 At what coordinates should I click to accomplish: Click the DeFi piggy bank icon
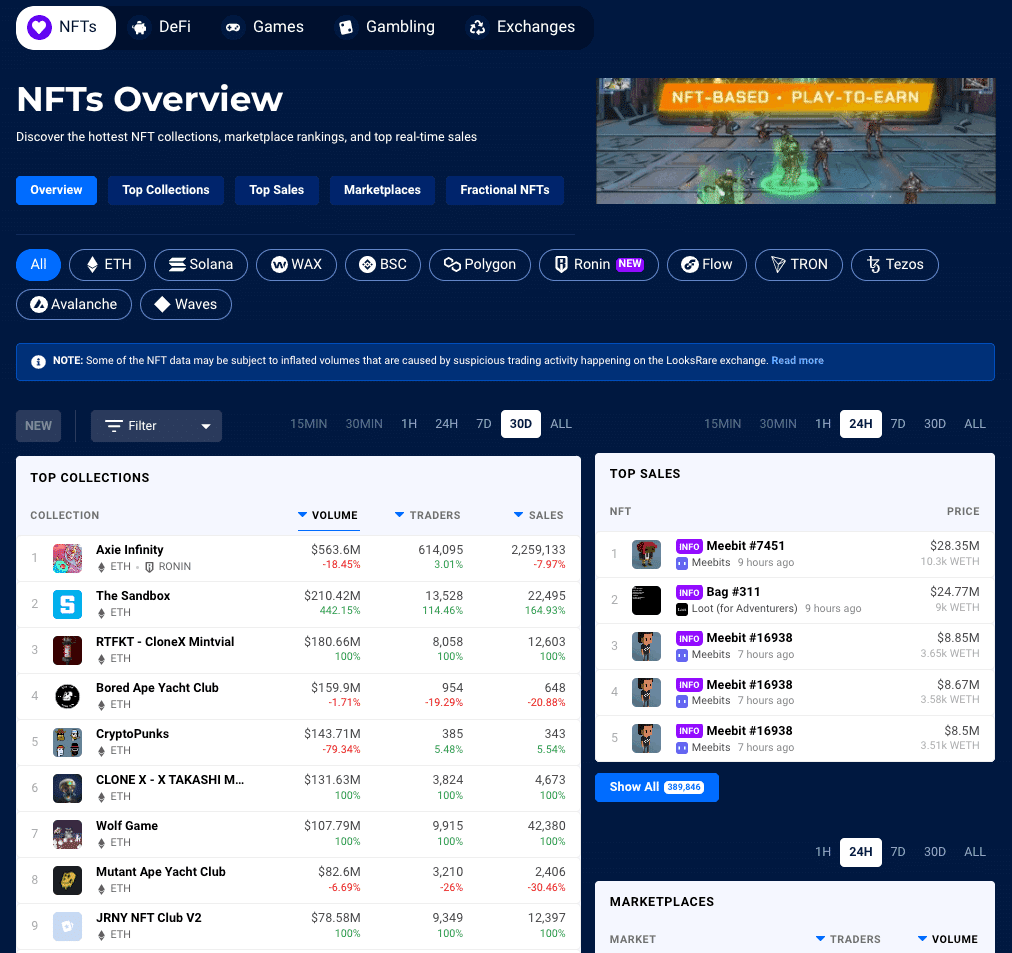pos(139,27)
